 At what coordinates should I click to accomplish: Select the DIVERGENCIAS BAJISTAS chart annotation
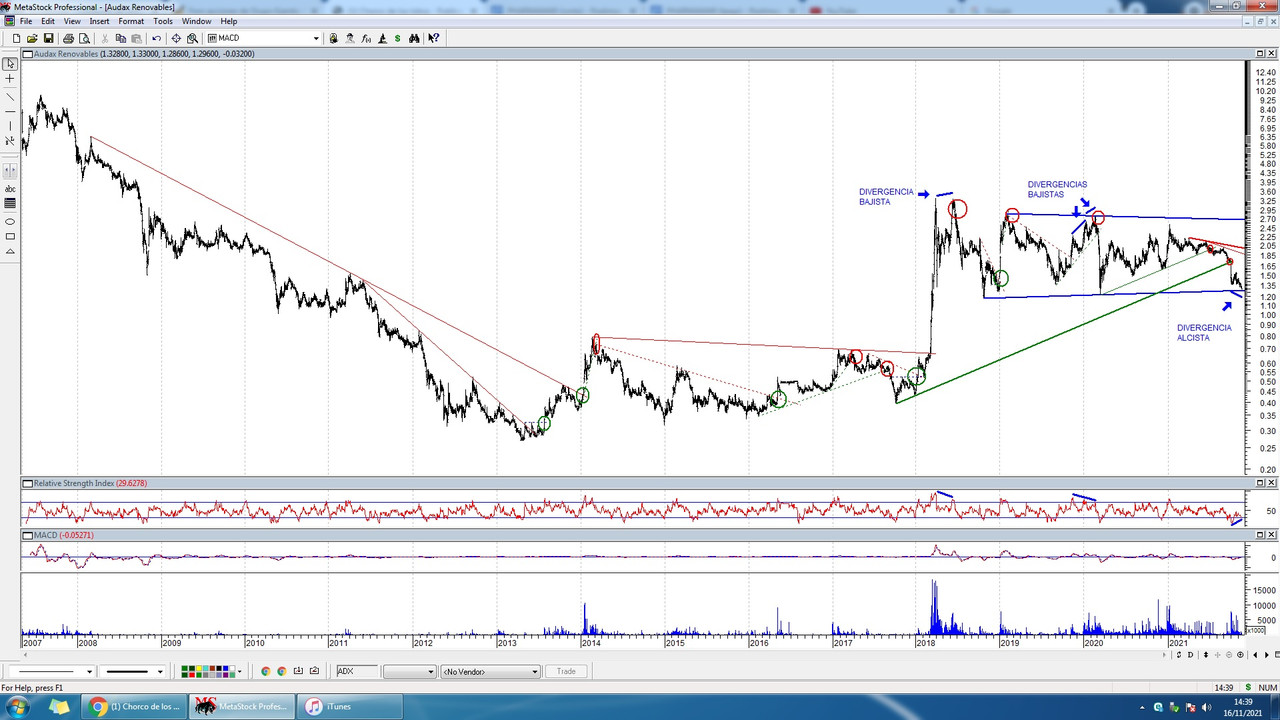(x=1057, y=189)
